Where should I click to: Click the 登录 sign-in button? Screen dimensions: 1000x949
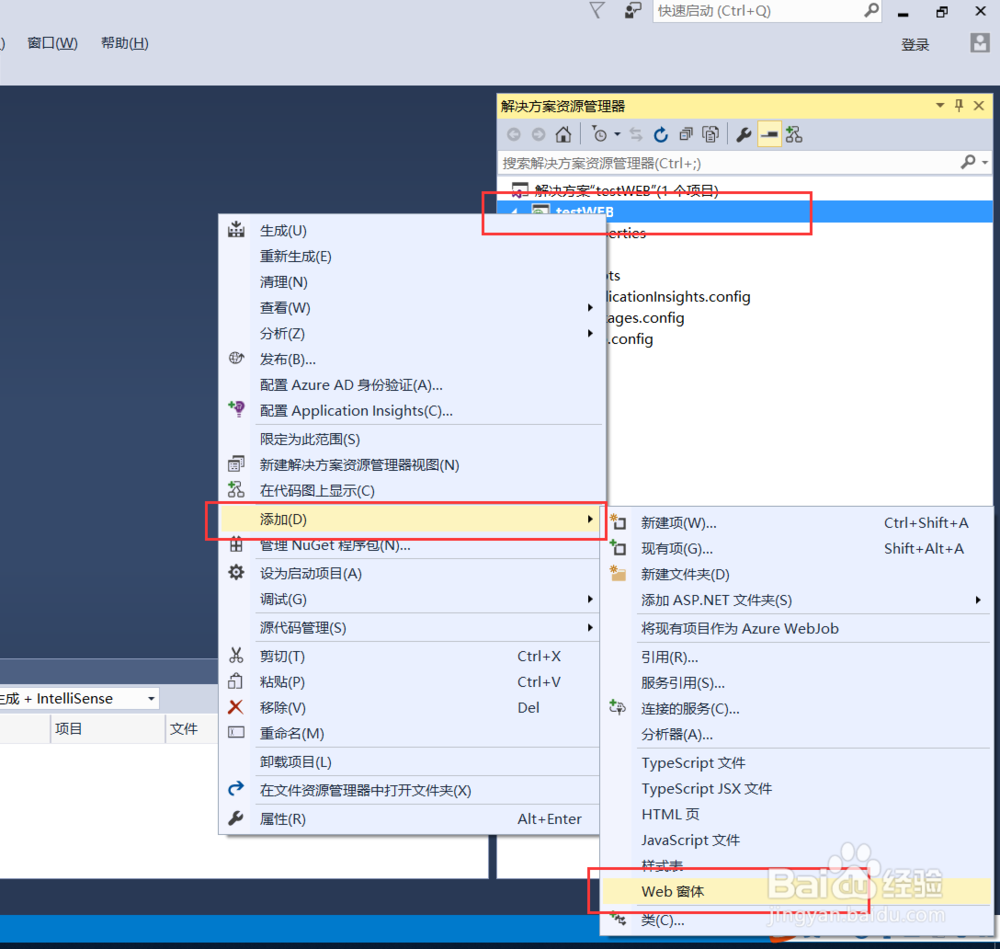(x=914, y=43)
